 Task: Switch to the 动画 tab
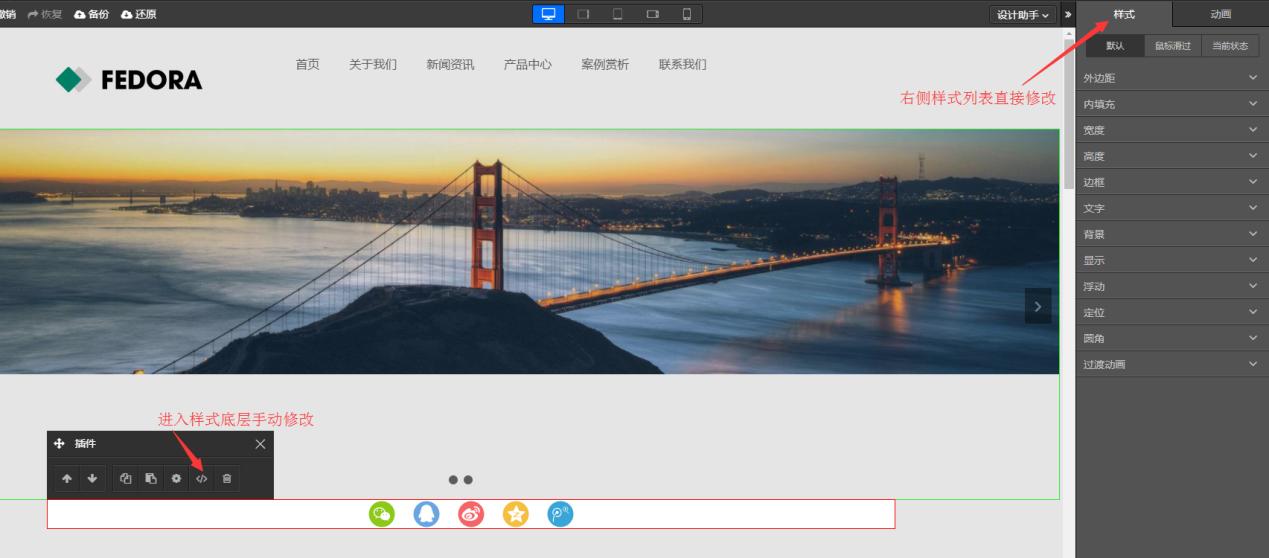tap(1220, 14)
